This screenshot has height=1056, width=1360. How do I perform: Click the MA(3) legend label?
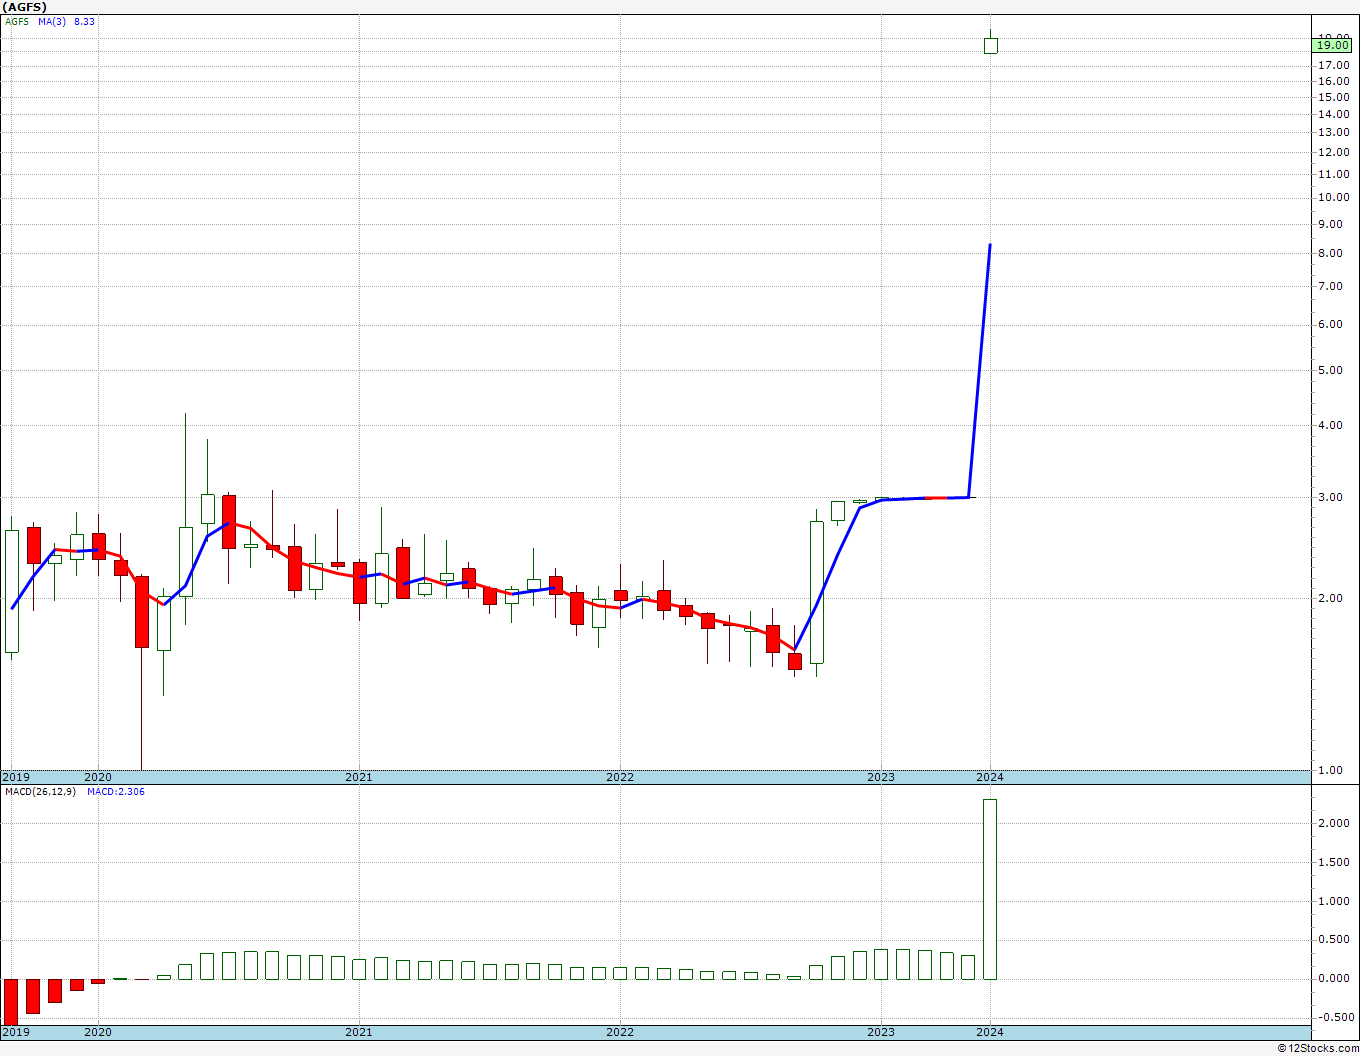click(x=52, y=21)
